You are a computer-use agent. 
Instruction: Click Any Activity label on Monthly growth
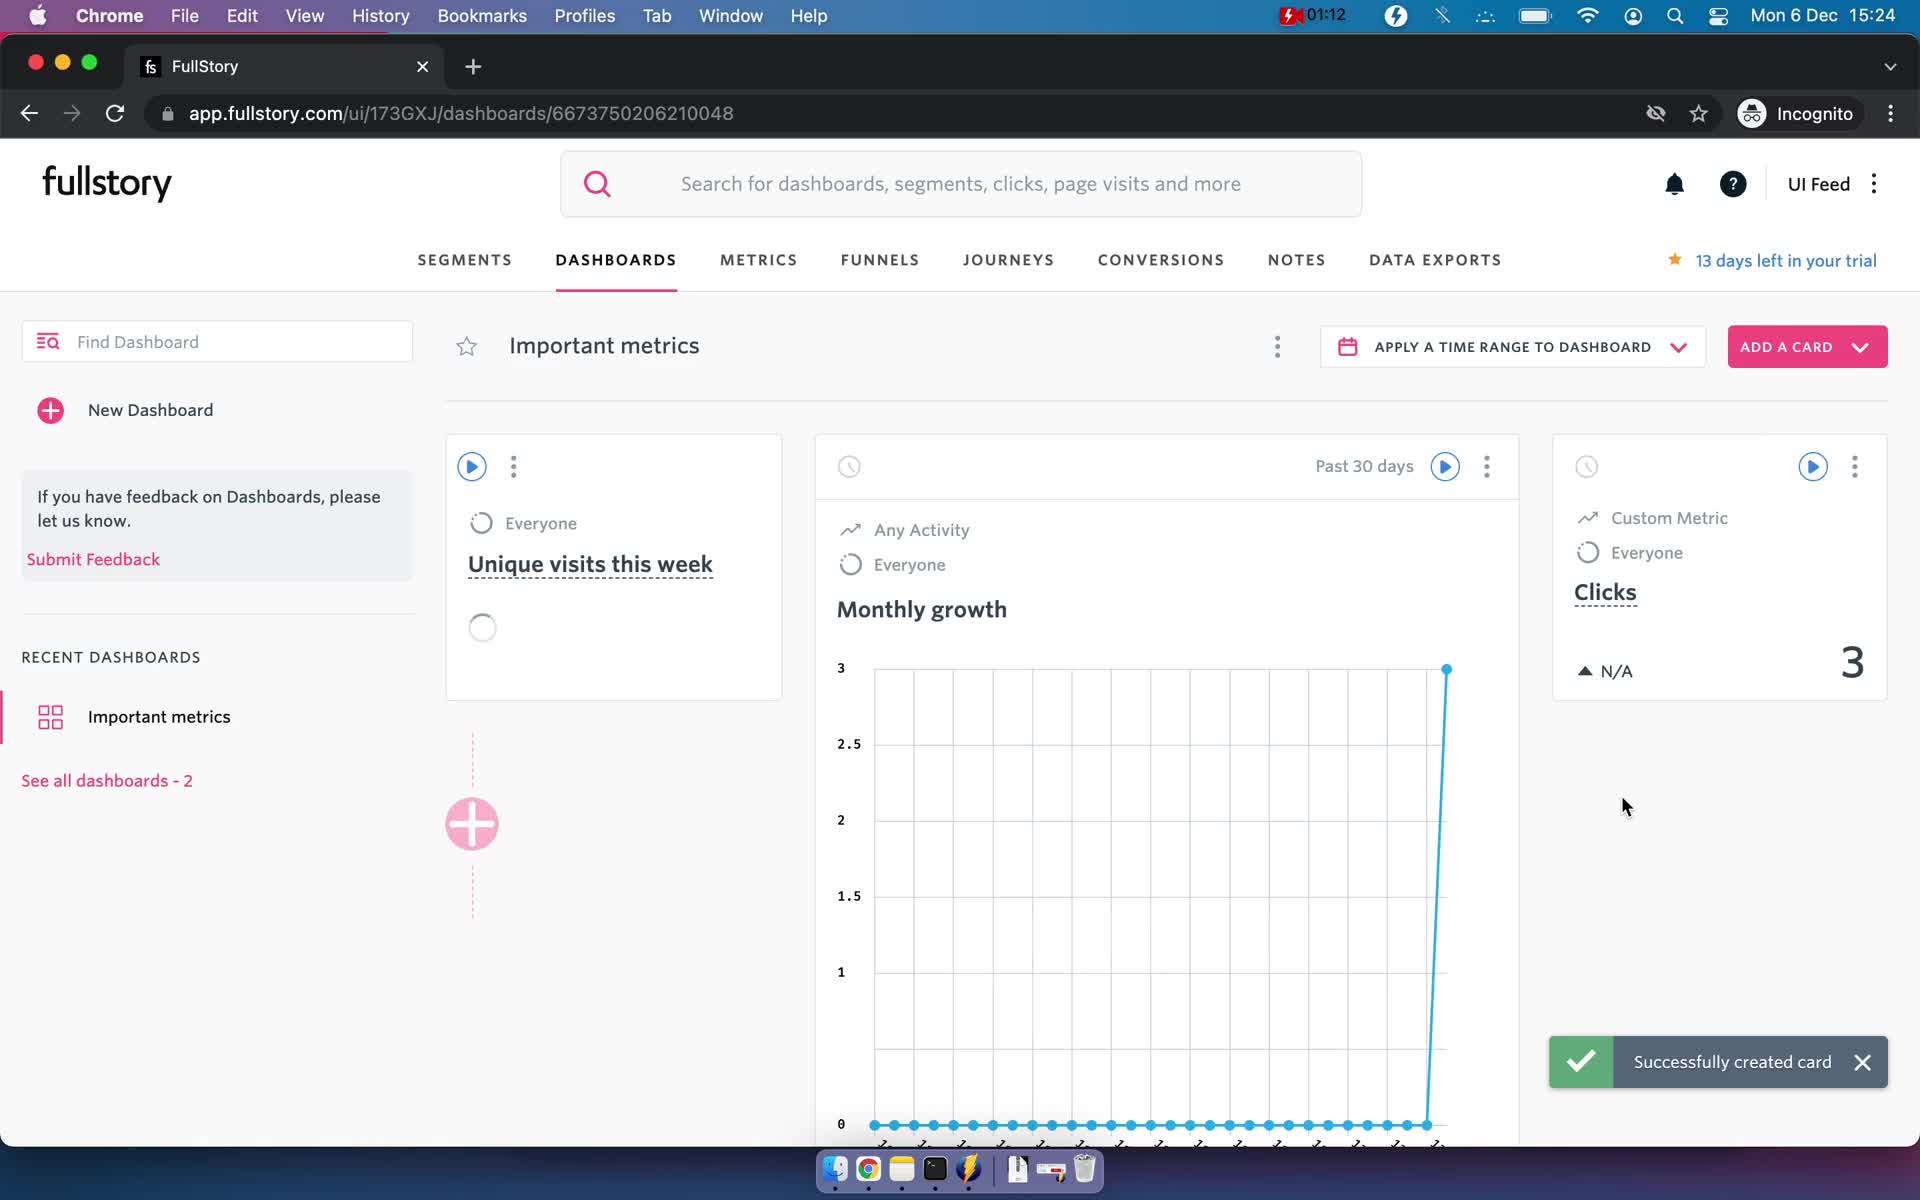[x=921, y=530]
